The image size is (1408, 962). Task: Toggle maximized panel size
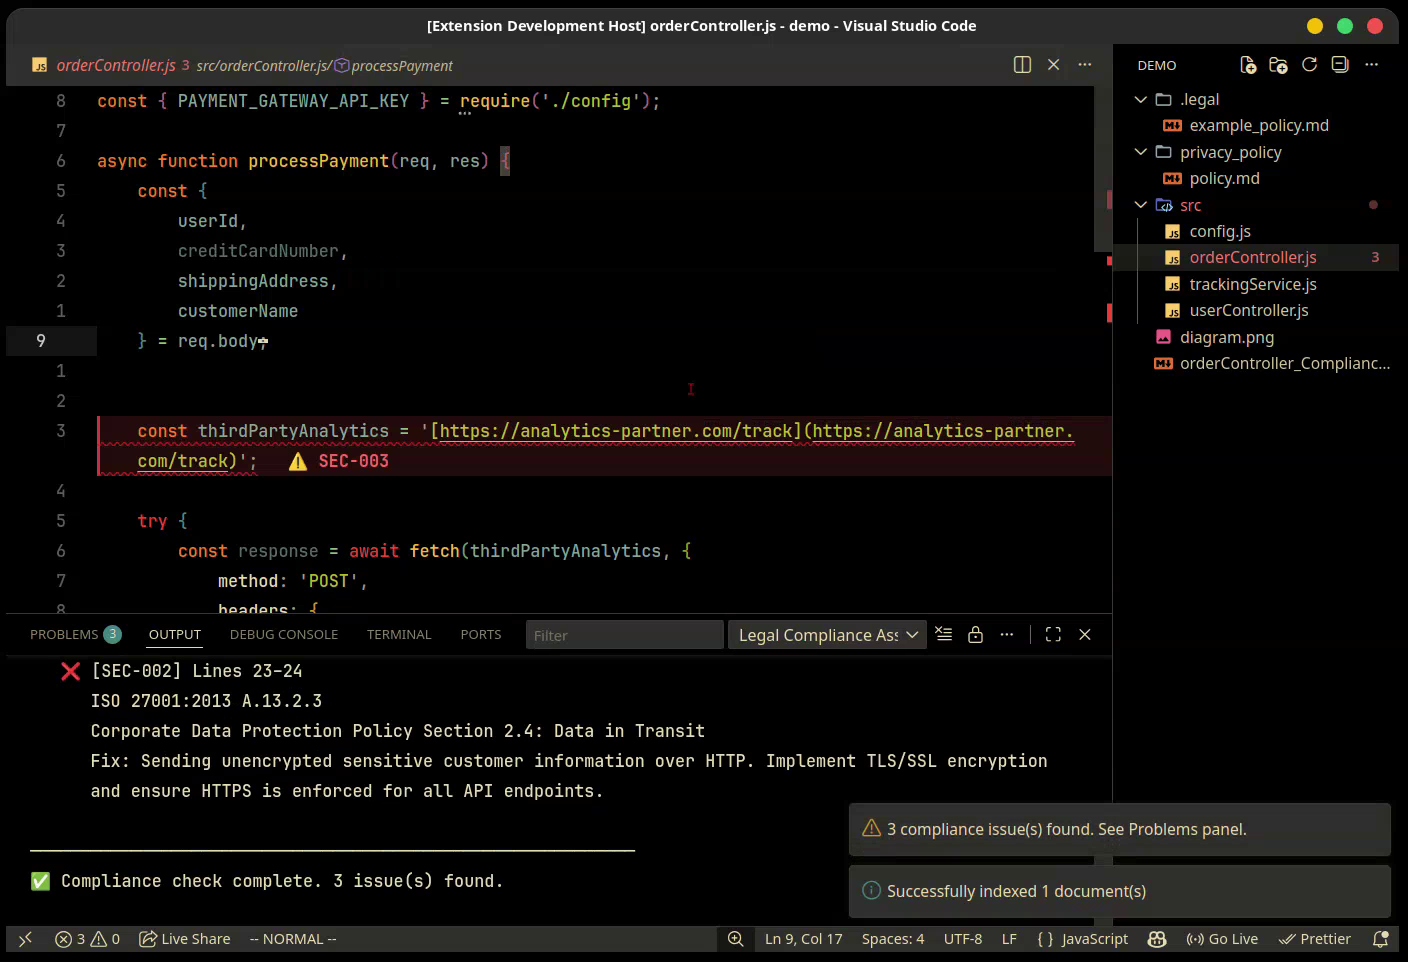coord(1053,634)
